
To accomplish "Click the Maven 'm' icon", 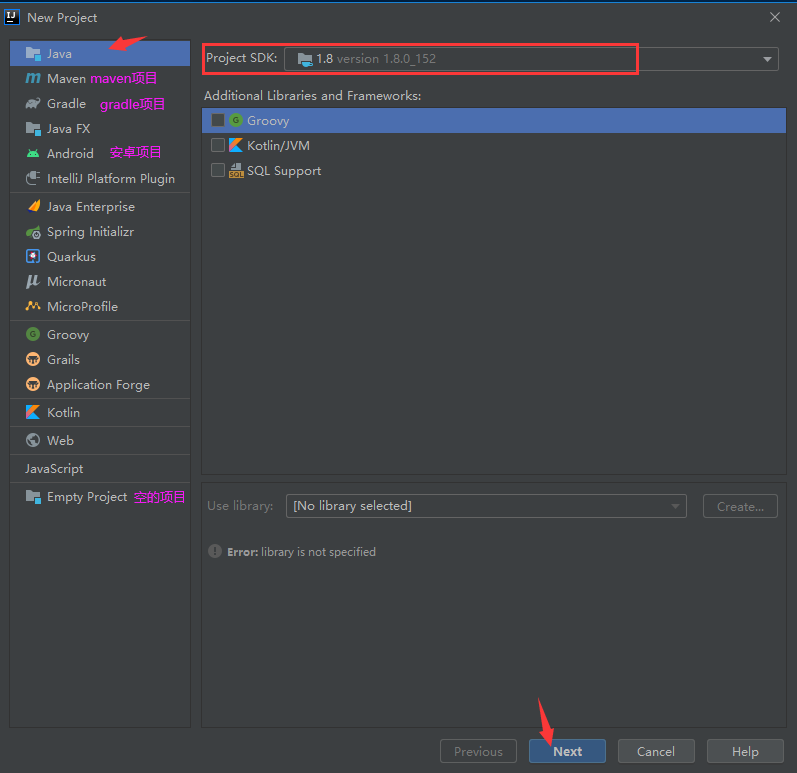I will [x=33, y=78].
